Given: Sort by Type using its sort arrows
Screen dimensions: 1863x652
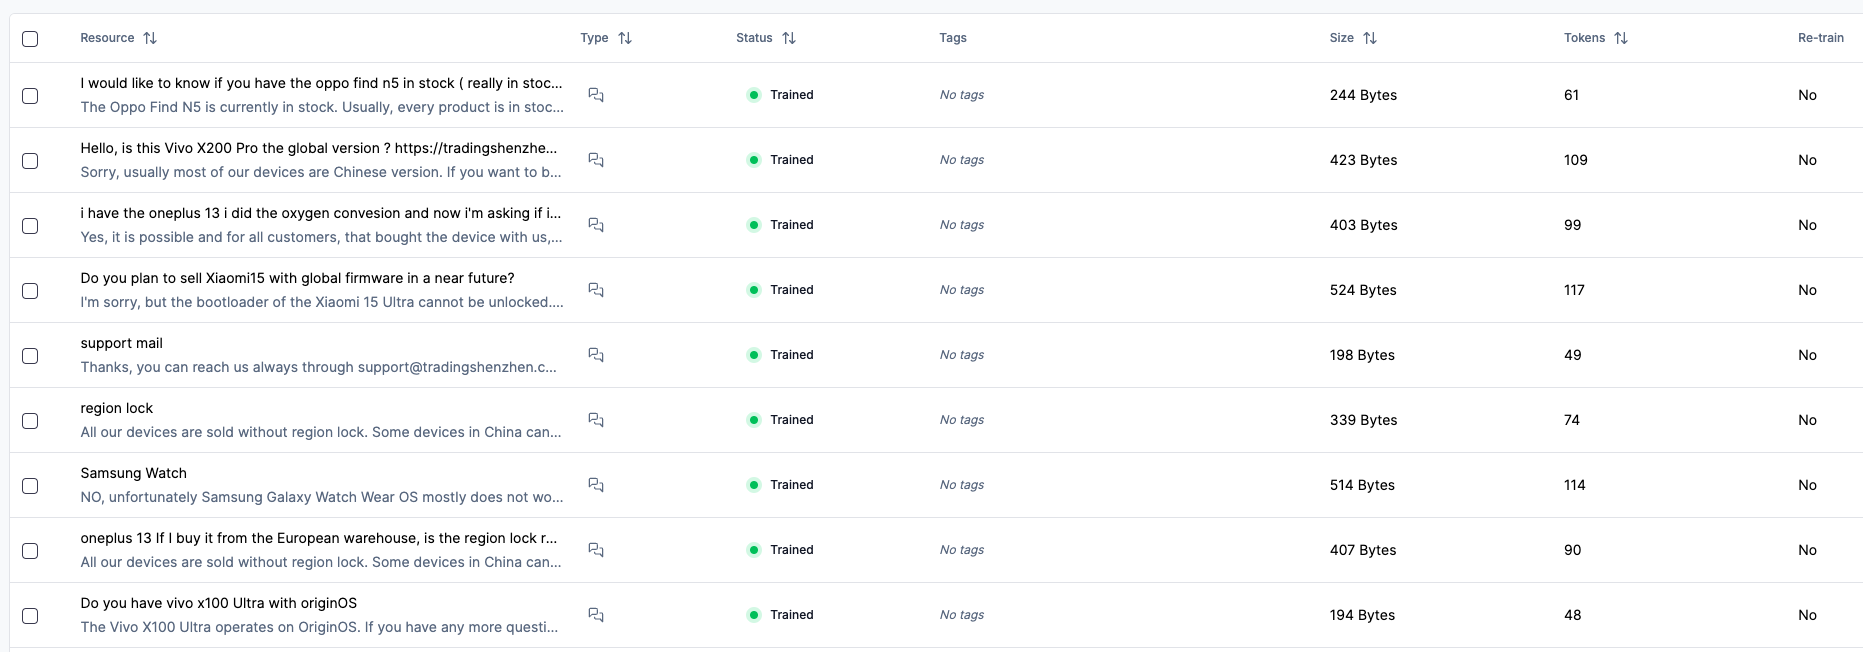Looking at the screenshot, I should [x=625, y=38].
